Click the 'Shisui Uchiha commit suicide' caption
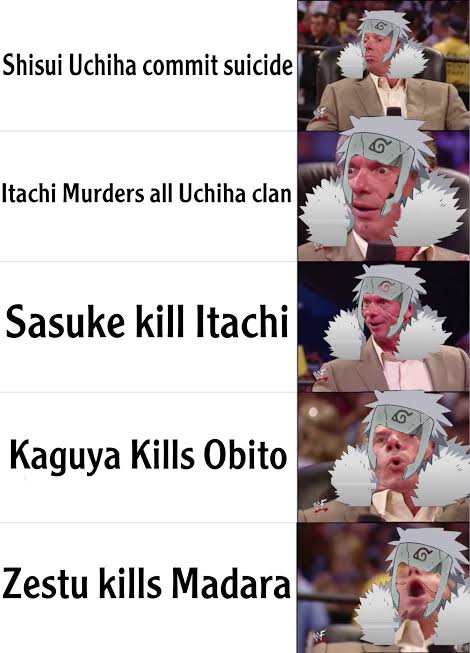 [148, 66]
